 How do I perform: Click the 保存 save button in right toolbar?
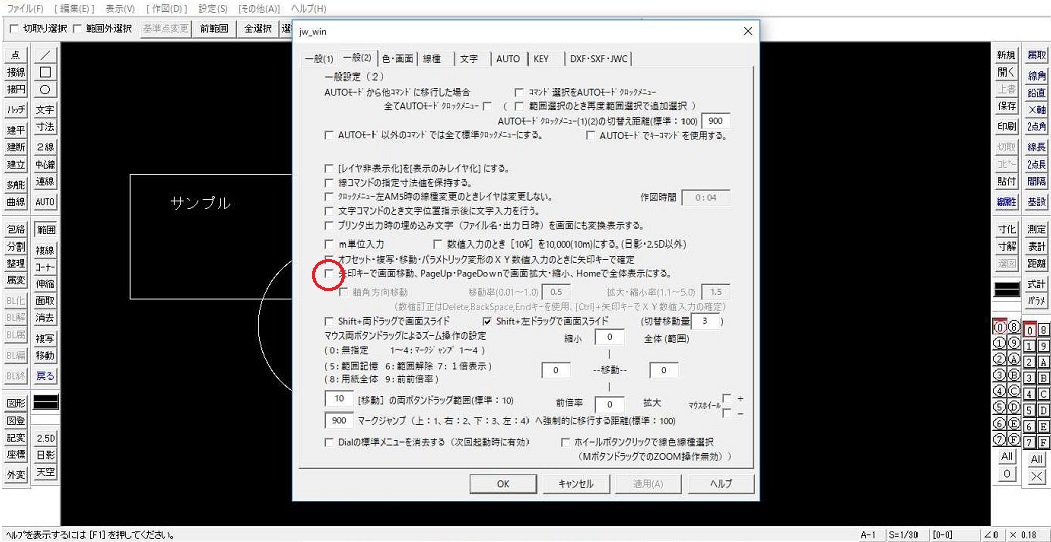pyautogui.click(x=1006, y=107)
